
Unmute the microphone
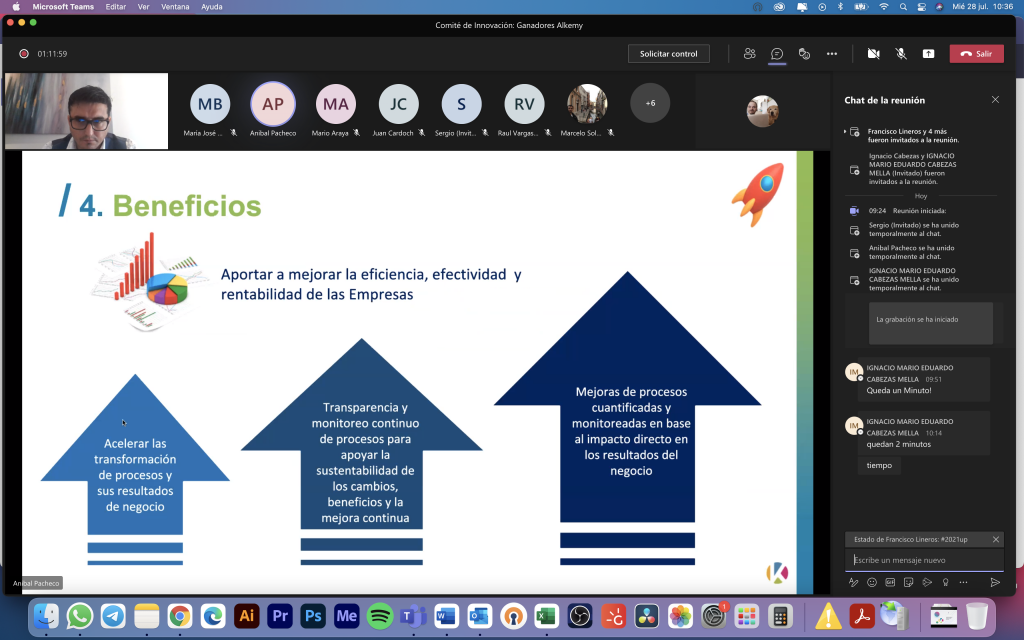pyautogui.click(x=901, y=54)
